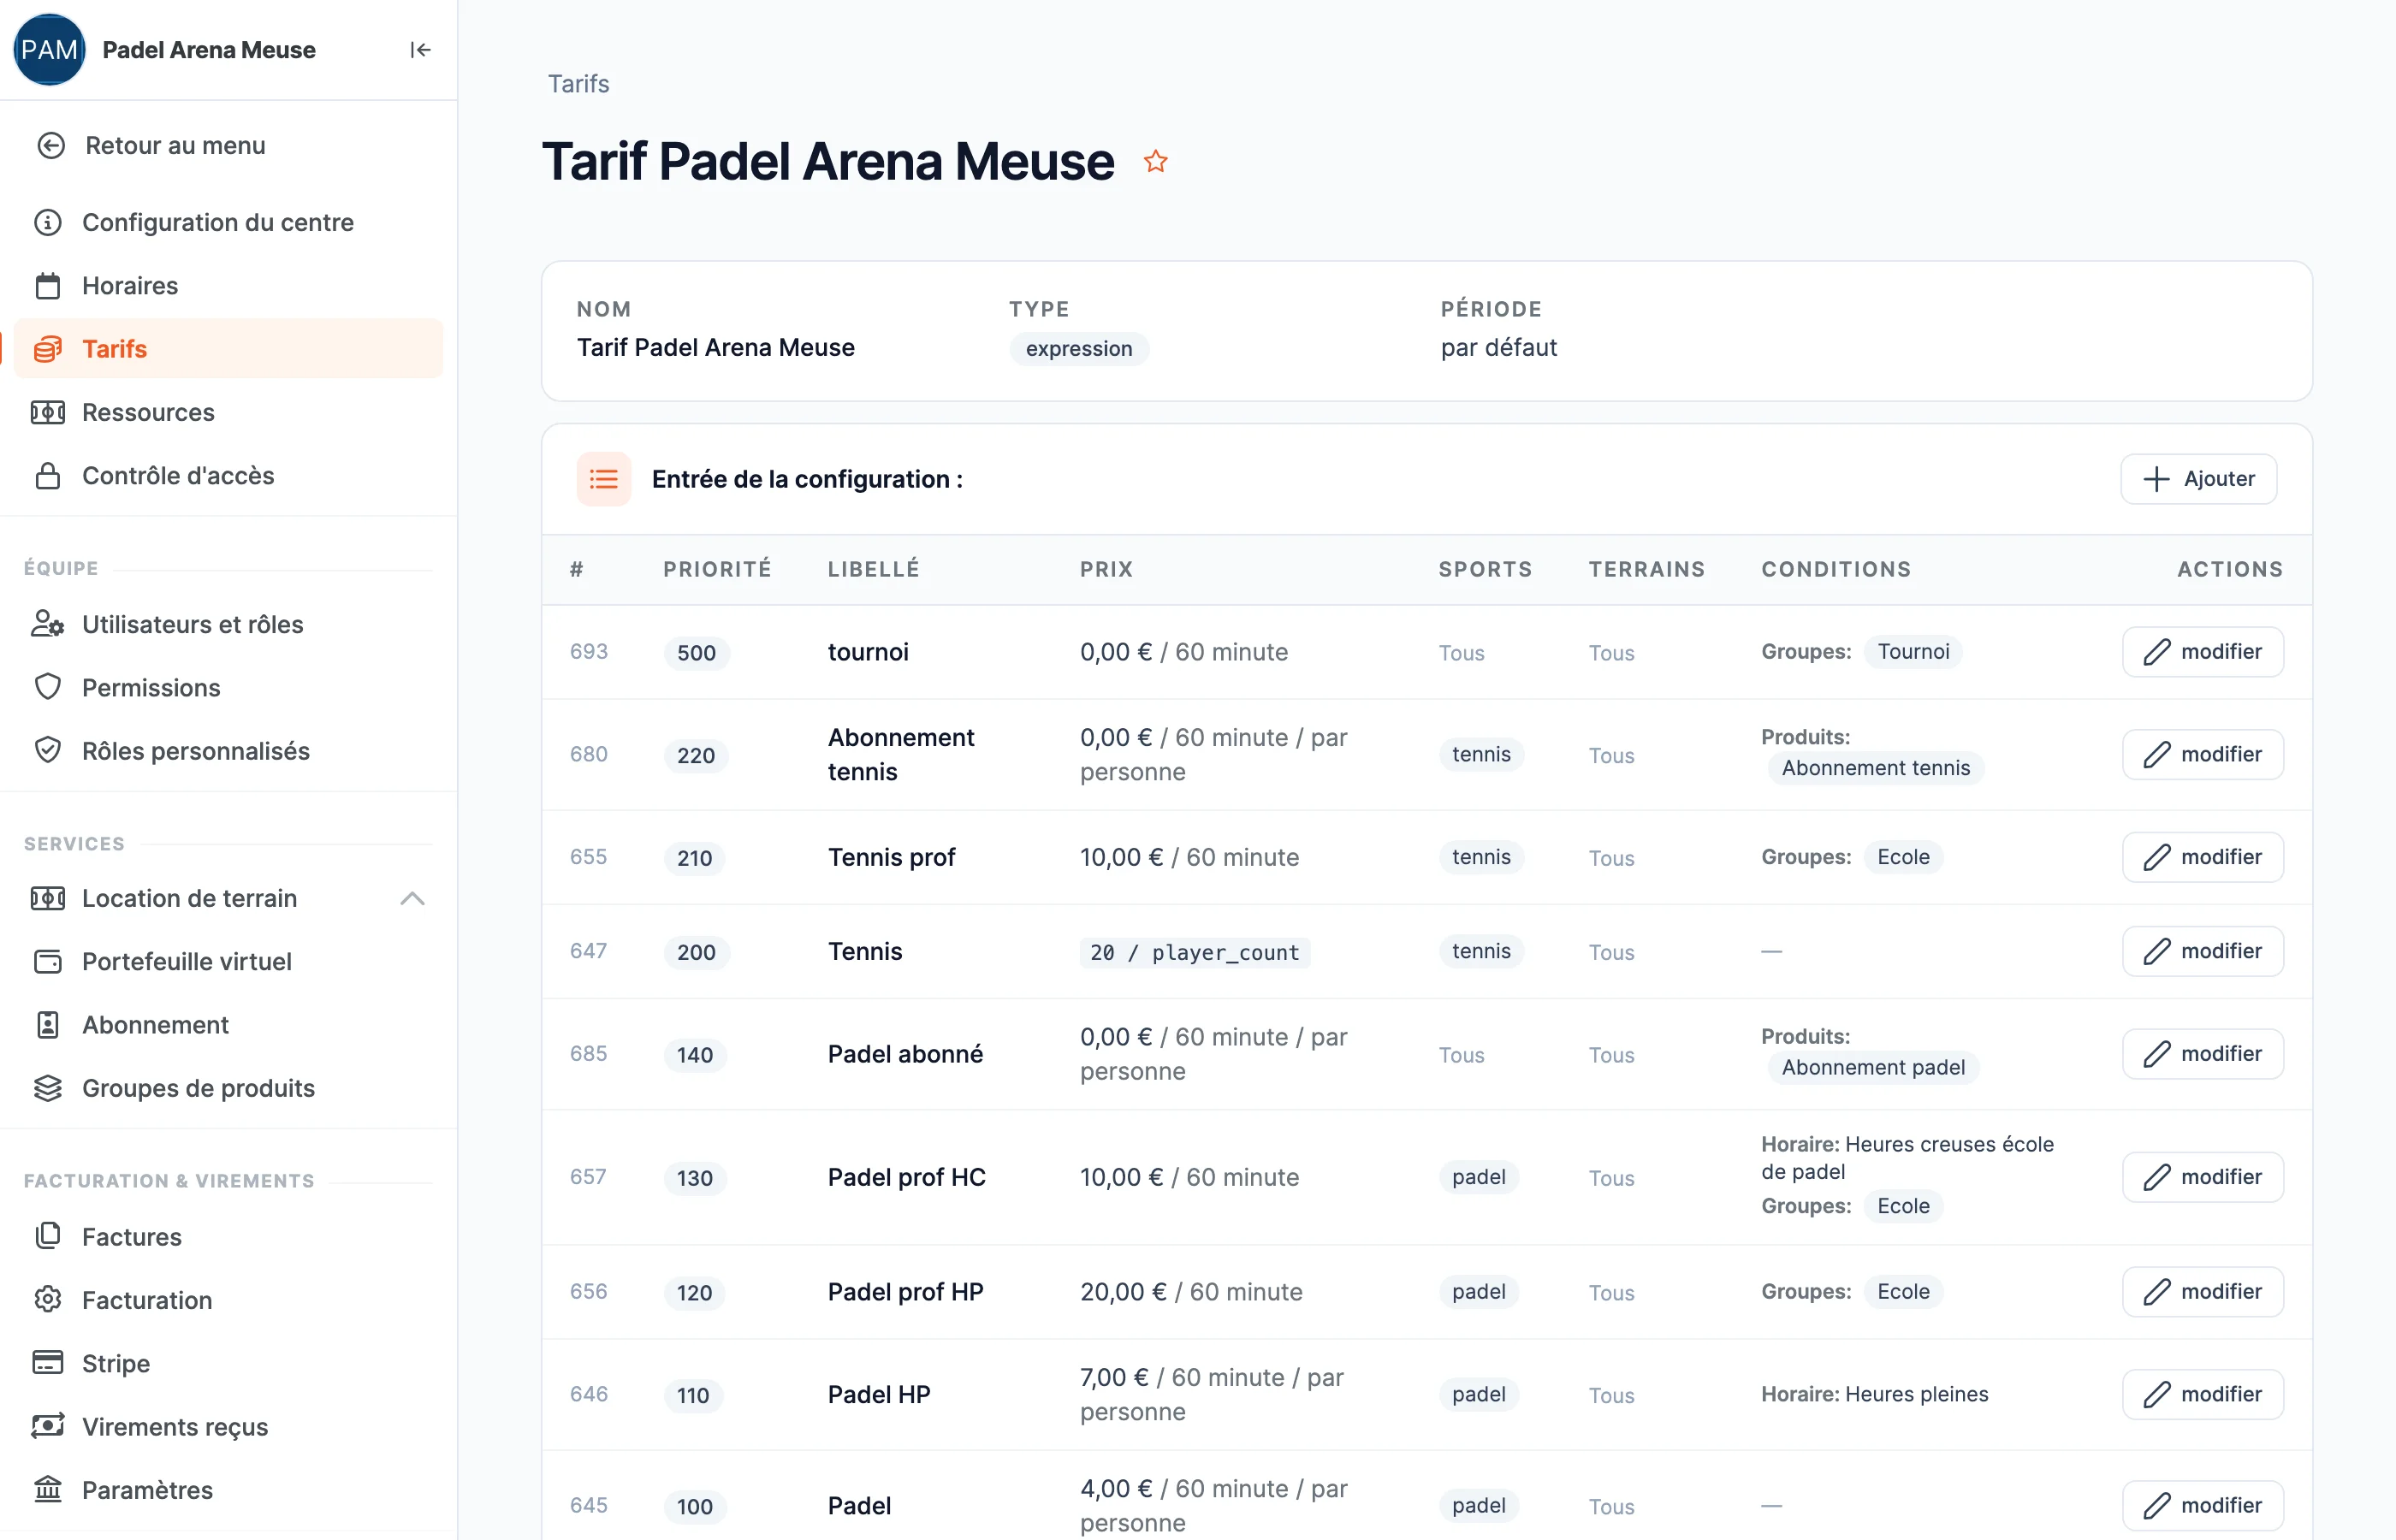Click the Utilisateurs et rôles user-gear icon

pyautogui.click(x=48, y=624)
